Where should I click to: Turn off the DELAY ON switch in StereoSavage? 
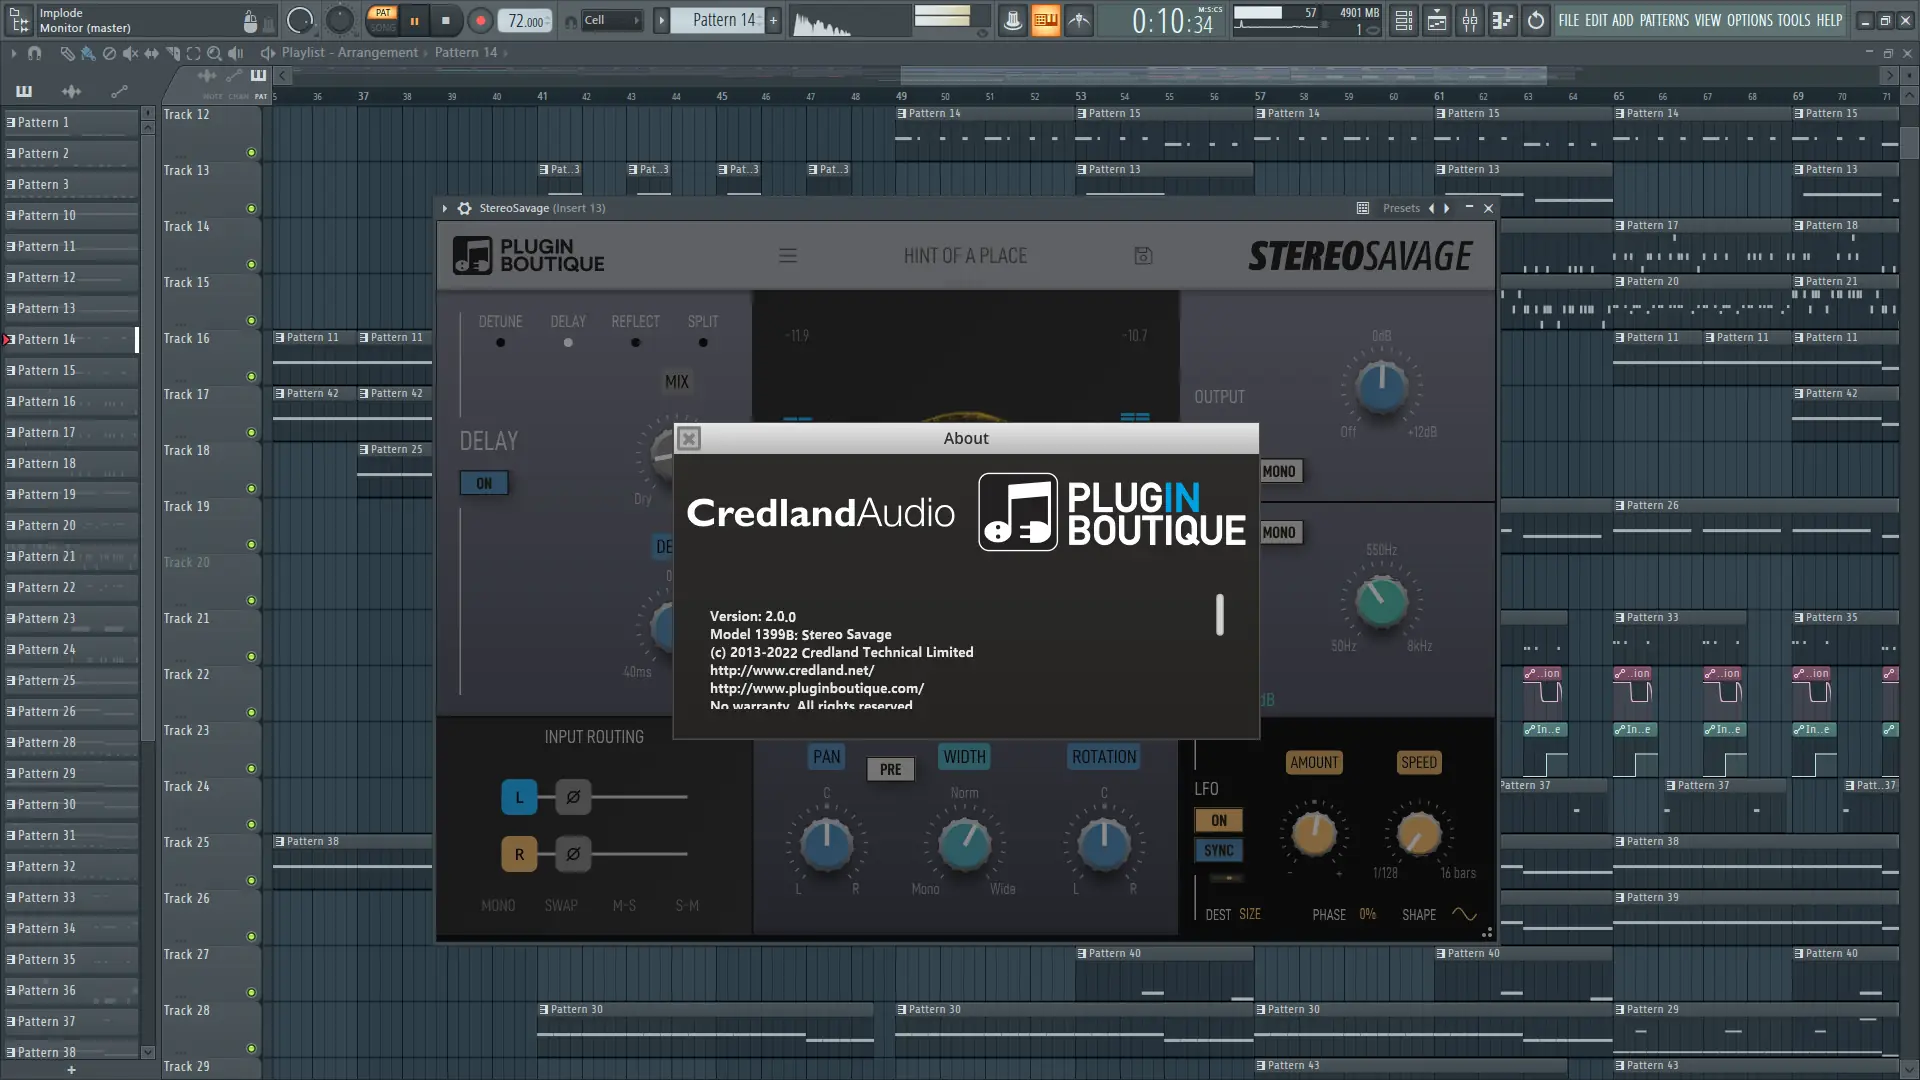(x=484, y=483)
